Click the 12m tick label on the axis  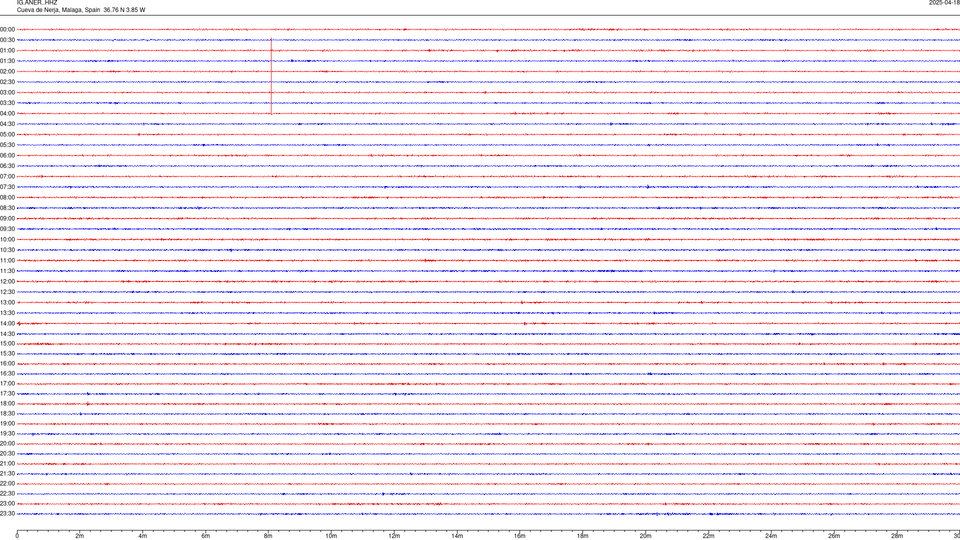[x=394, y=536]
